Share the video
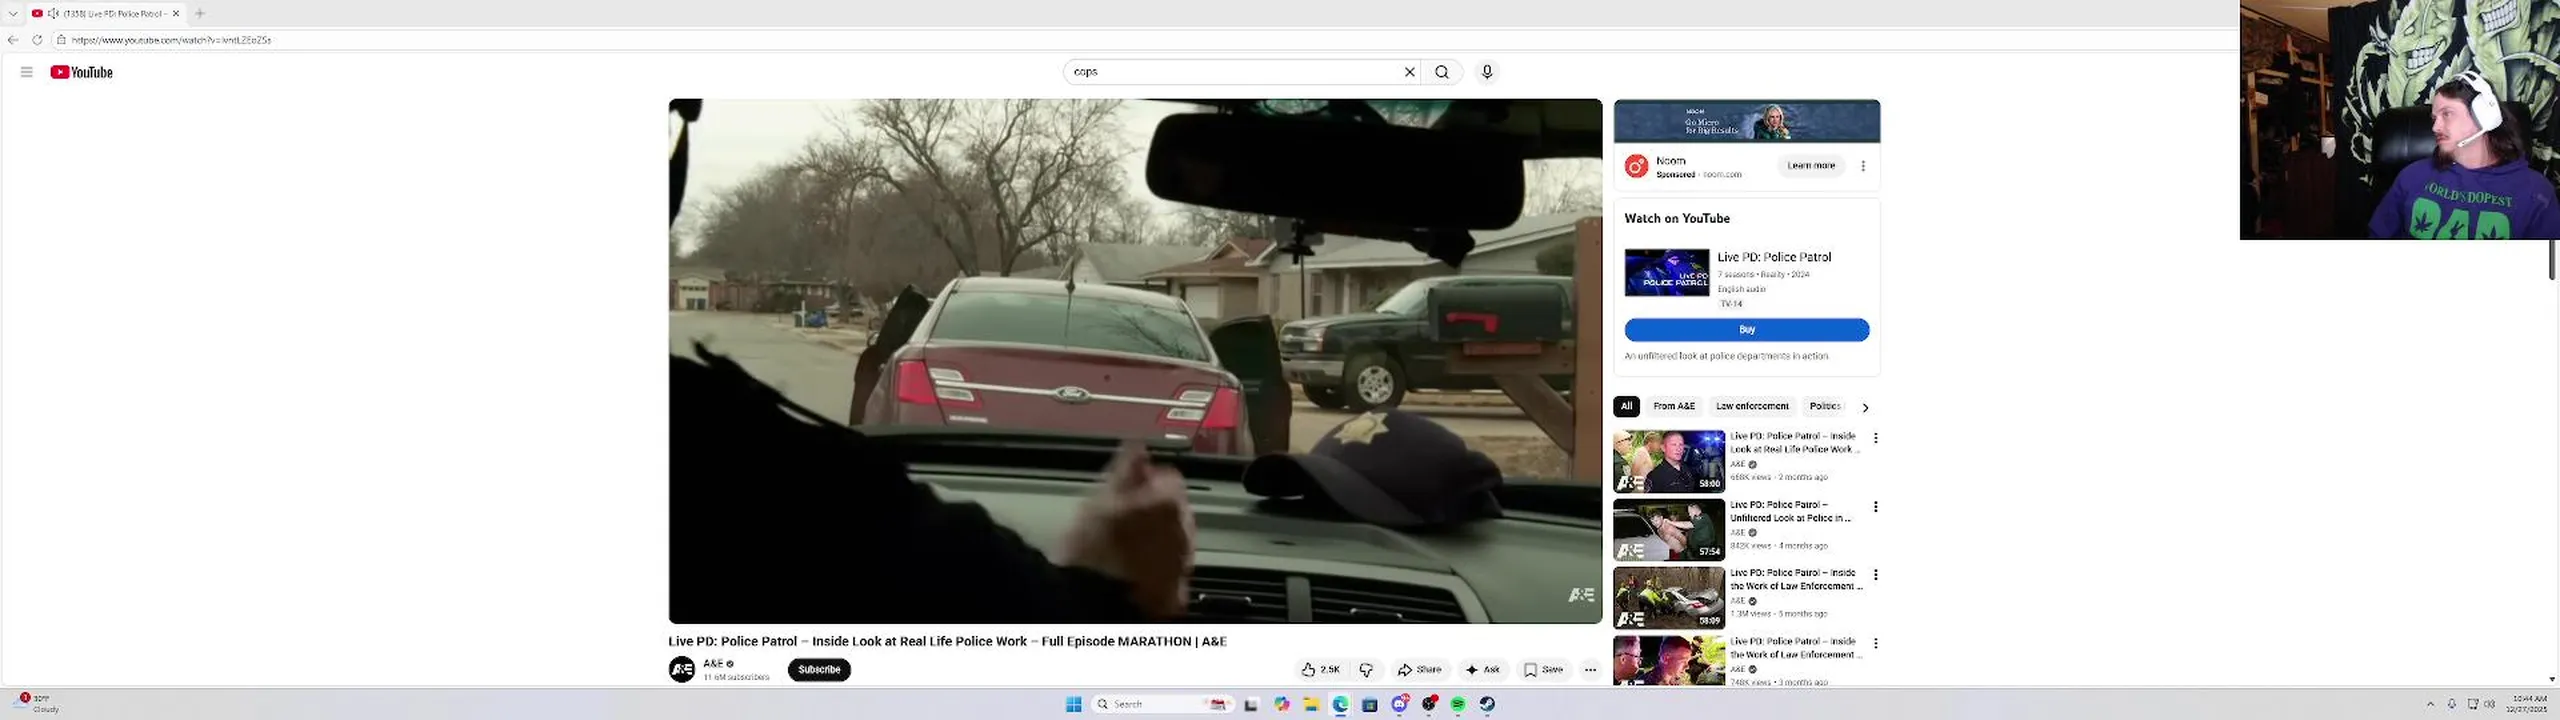Image resolution: width=2560 pixels, height=720 pixels. tap(1419, 670)
